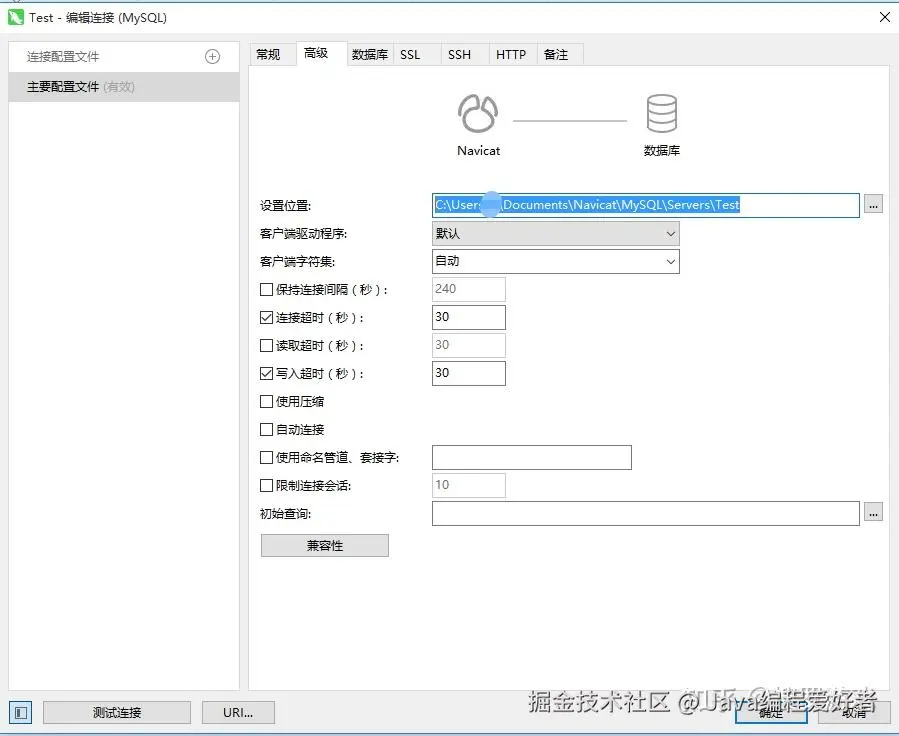Open the editor button beside initial query
Image resolution: width=899 pixels, height=736 pixels.
873,513
